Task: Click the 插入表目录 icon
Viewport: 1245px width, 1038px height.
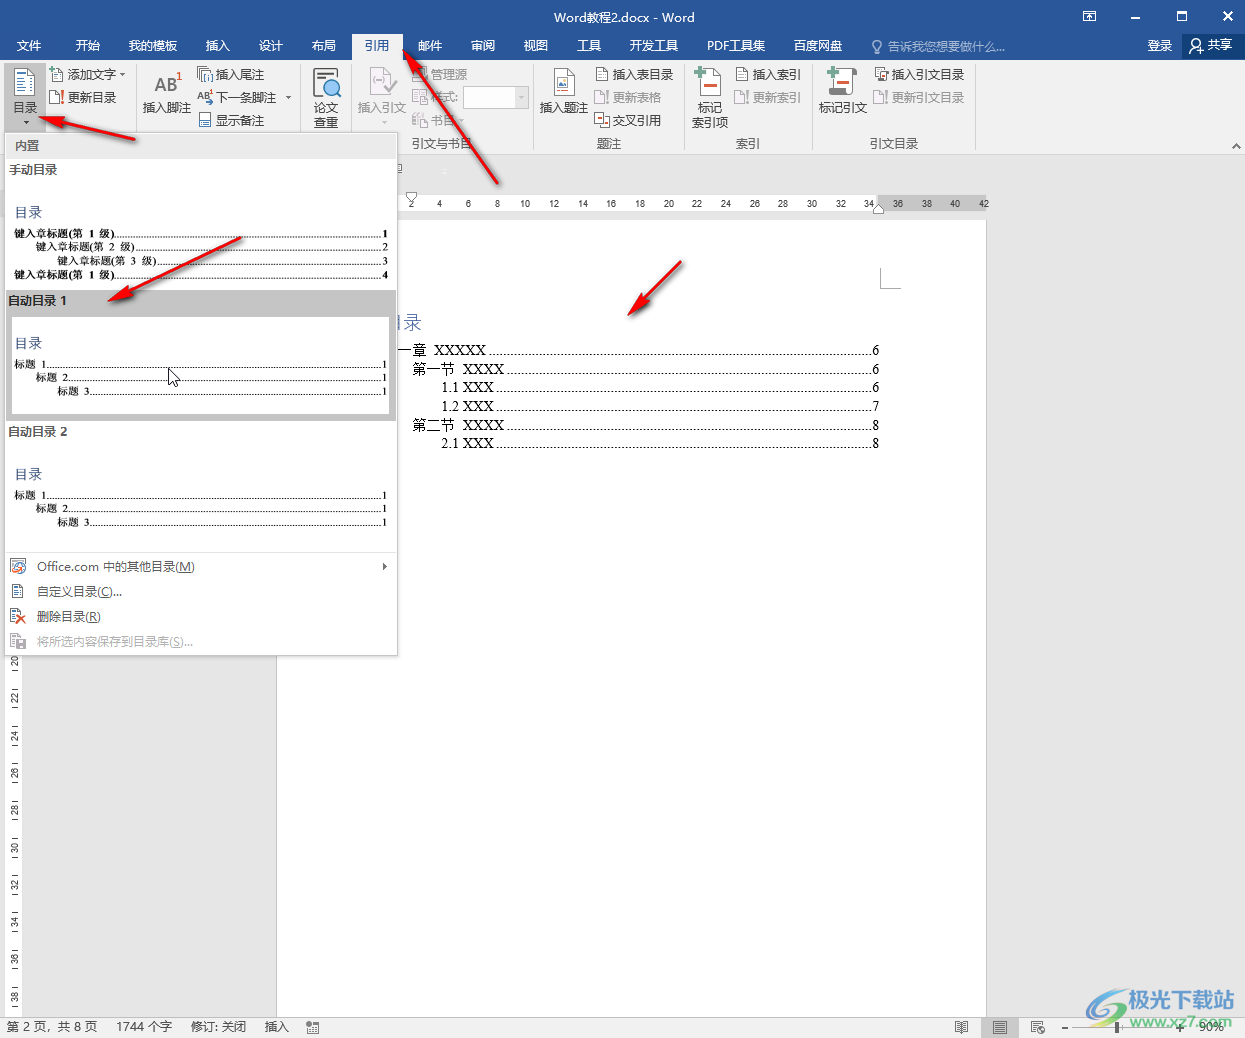Action: pos(602,74)
